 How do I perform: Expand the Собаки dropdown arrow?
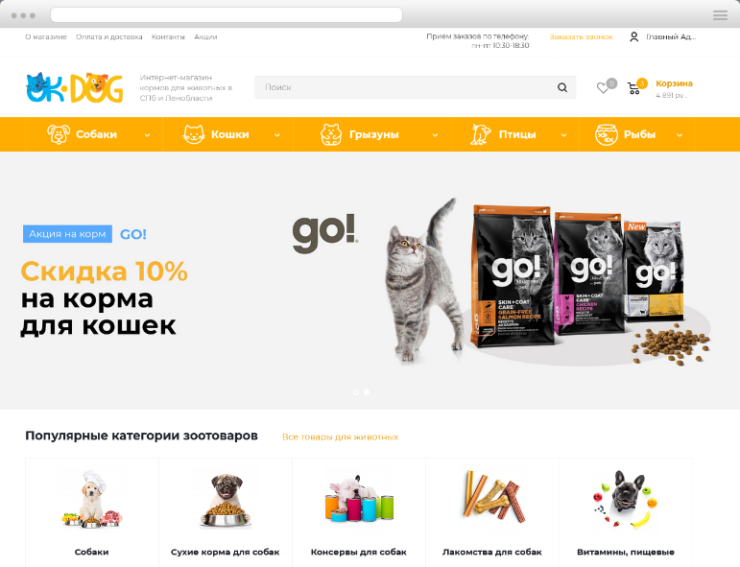147,135
